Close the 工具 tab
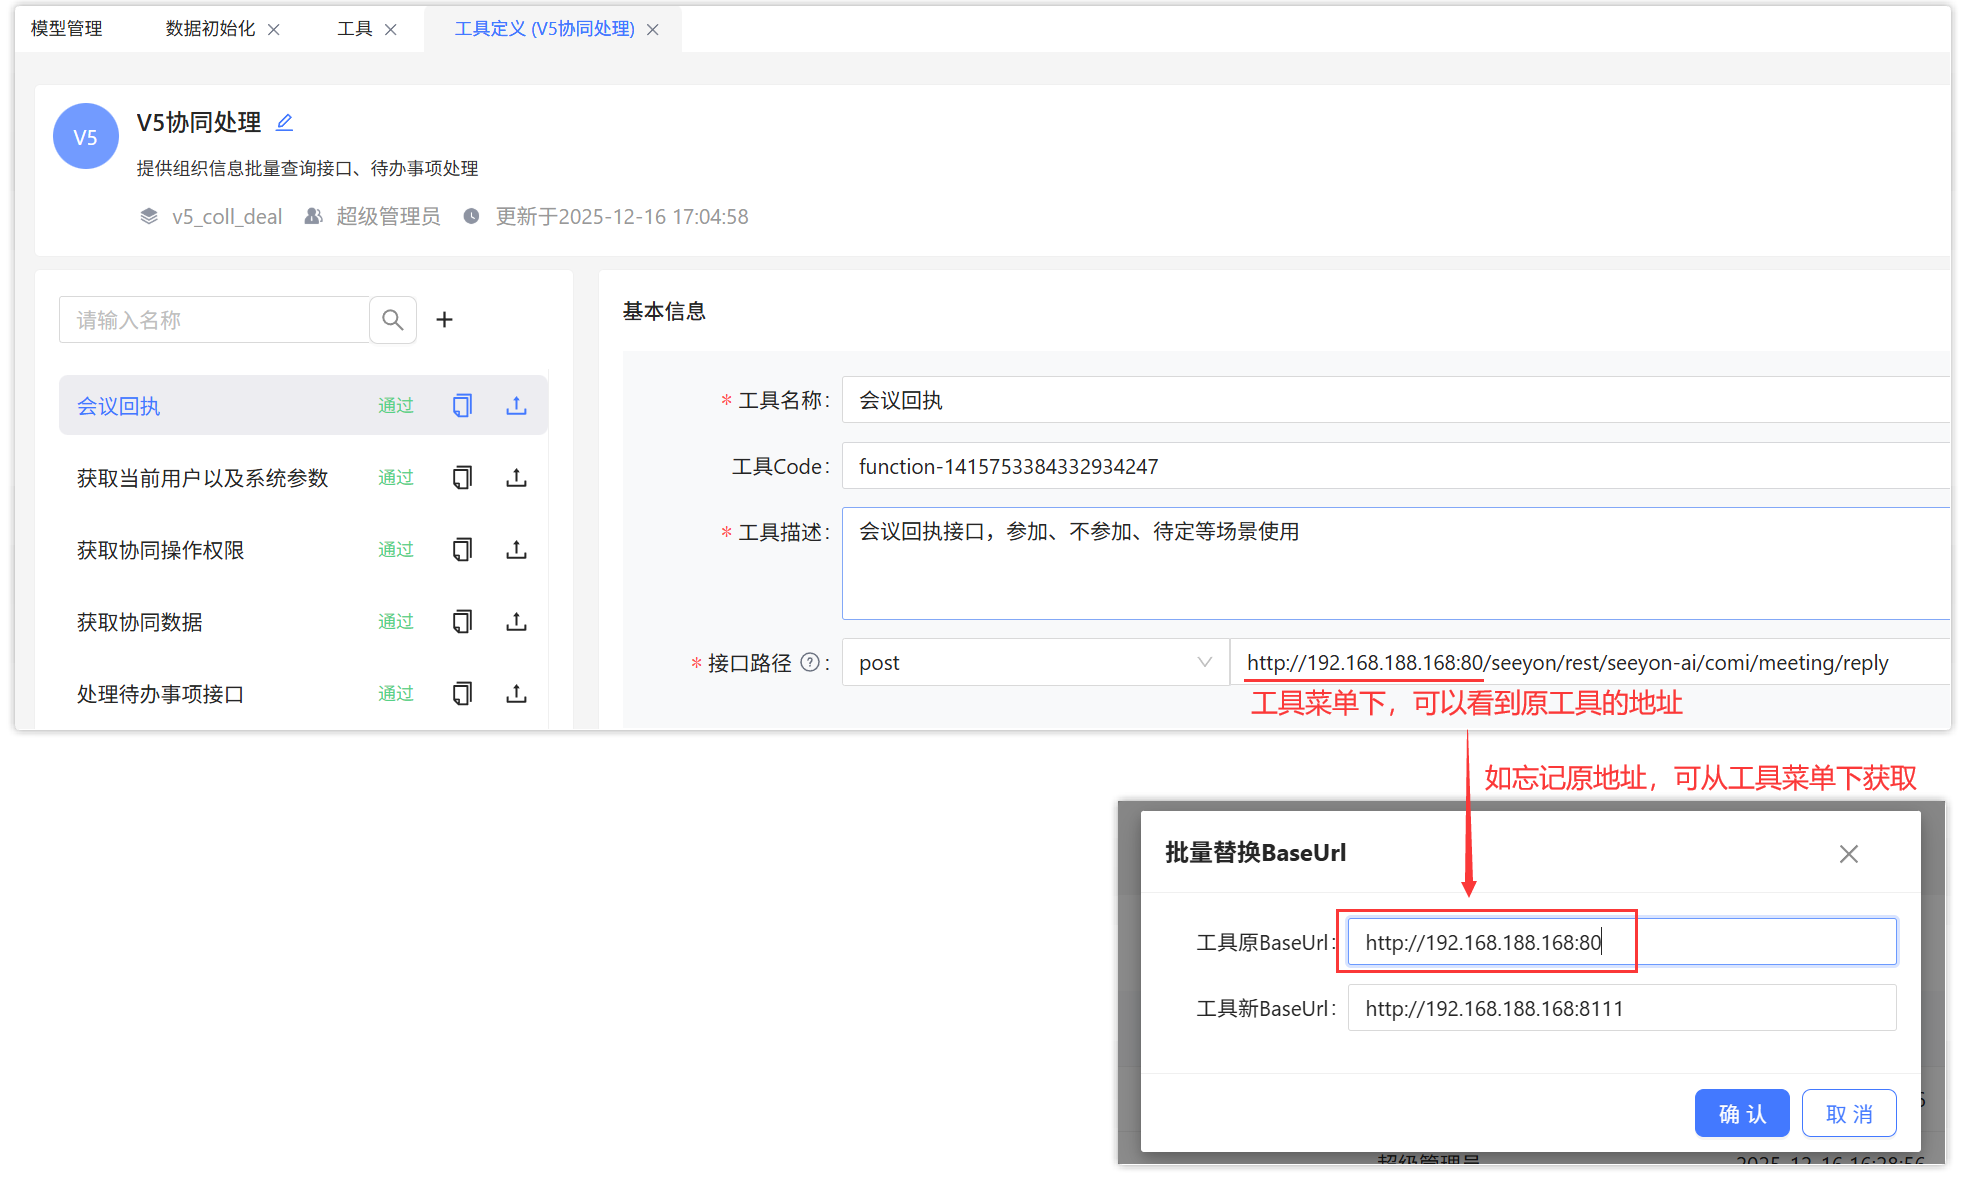This screenshot has width=1961, height=1184. pos(391,30)
